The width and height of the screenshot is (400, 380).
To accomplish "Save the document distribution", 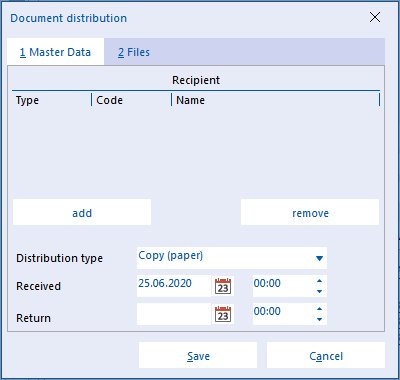I will (x=198, y=355).
